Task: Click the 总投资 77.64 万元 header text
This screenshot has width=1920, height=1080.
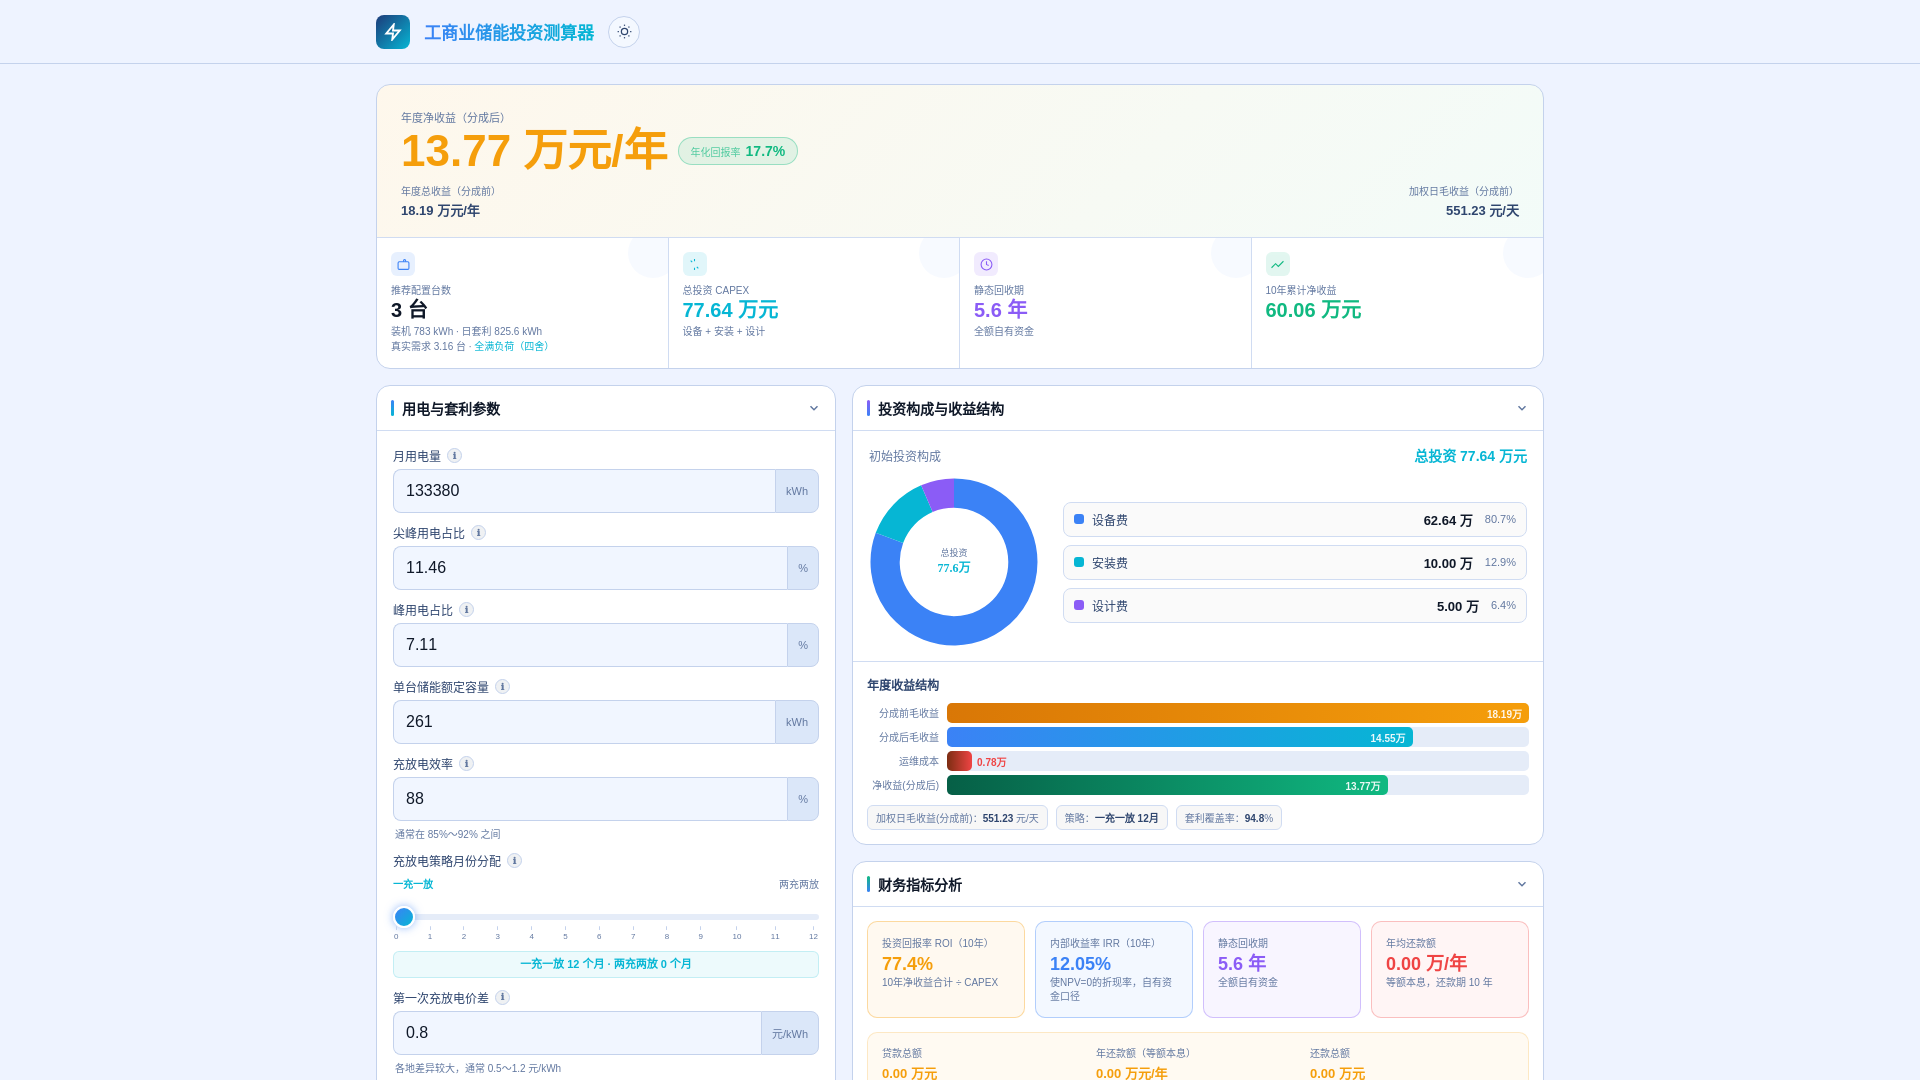Action: [x=1470, y=456]
